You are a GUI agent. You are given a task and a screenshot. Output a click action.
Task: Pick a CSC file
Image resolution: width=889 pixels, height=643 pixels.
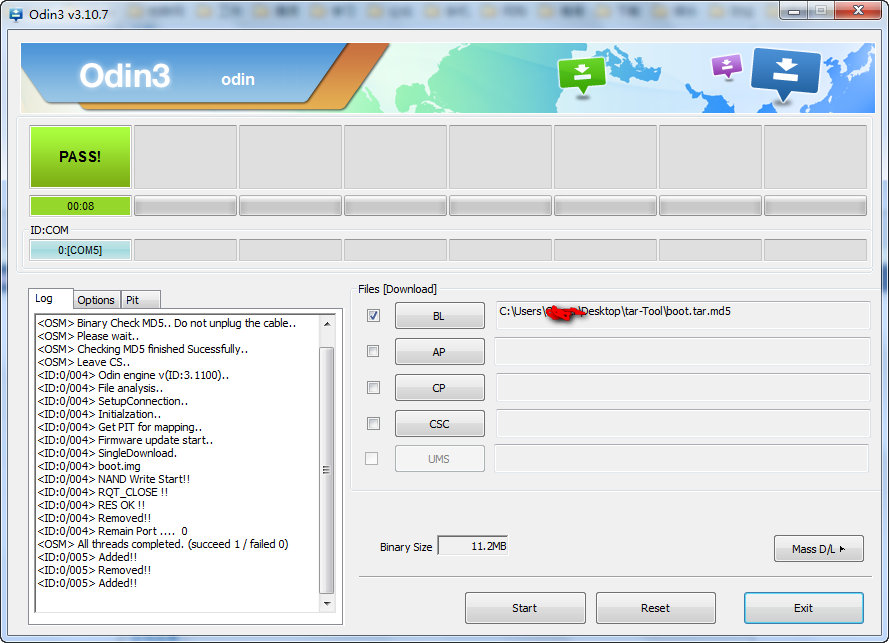coord(439,424)
